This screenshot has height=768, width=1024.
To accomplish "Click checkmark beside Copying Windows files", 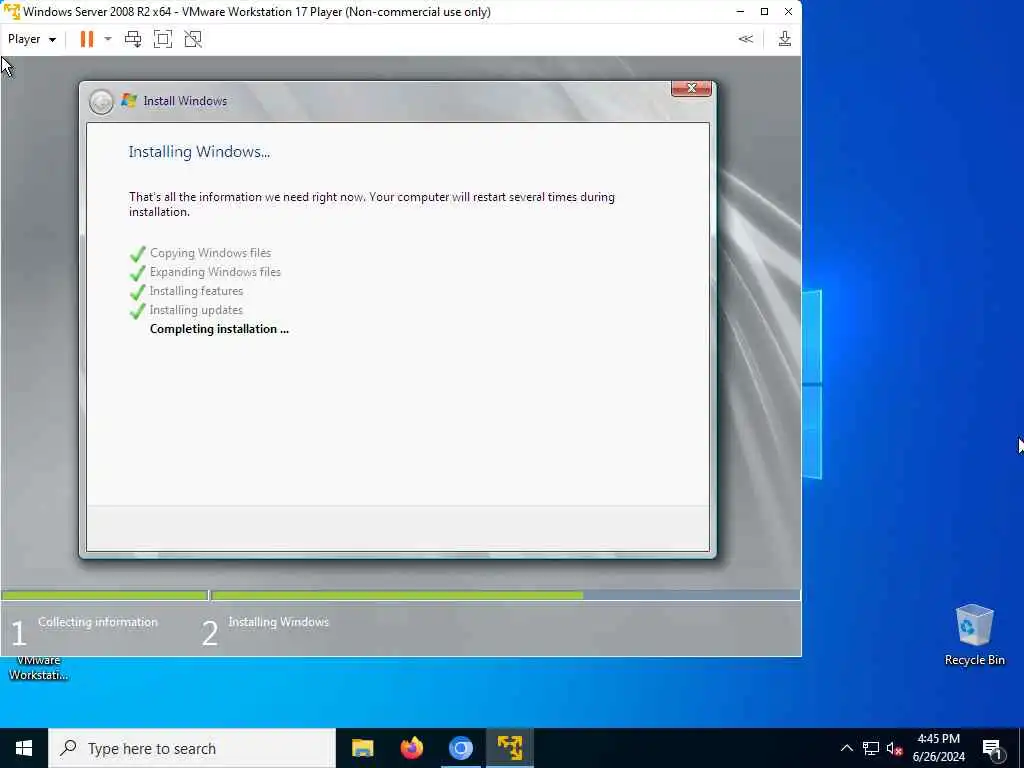I will point(138,253).
